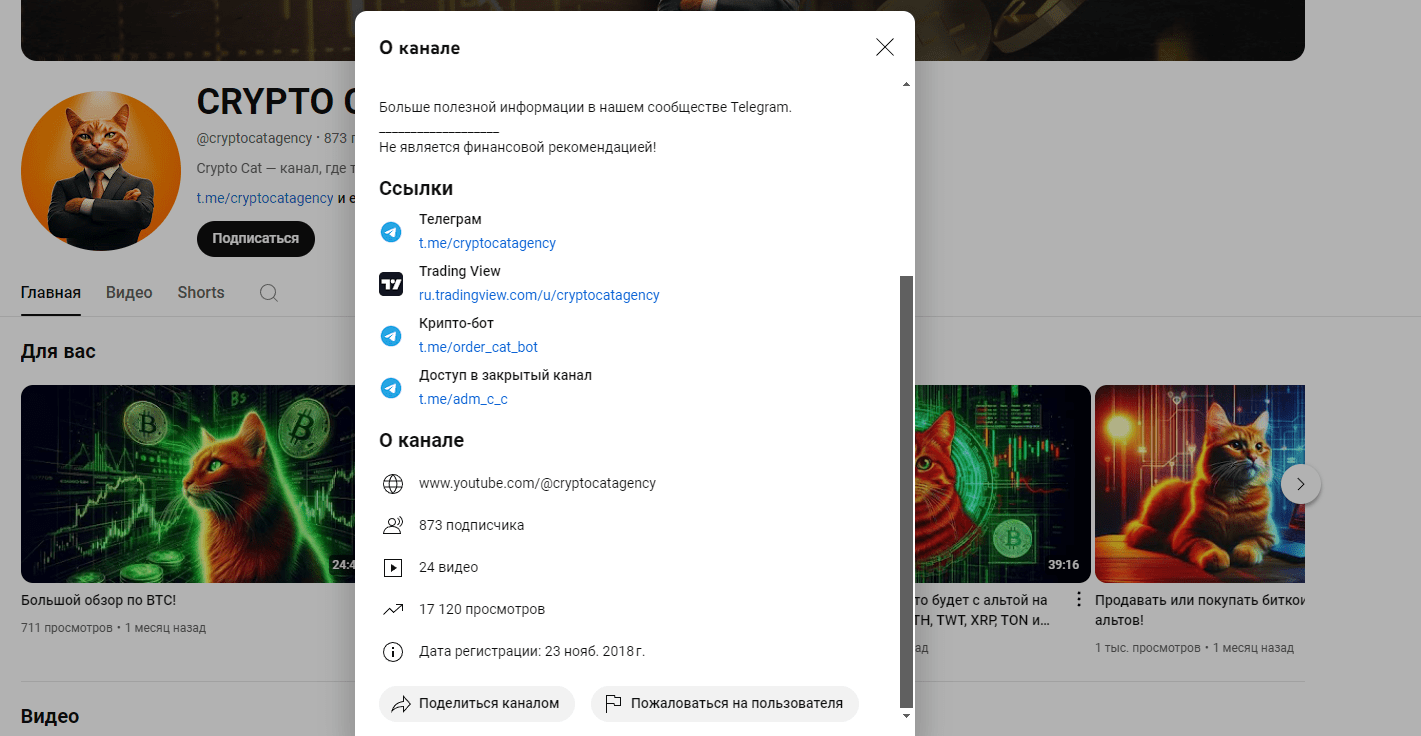Screen dimensions: 1421x736
Task: Click Не является финансовой рекомендацией text
Action: click(x=518, y=147)
